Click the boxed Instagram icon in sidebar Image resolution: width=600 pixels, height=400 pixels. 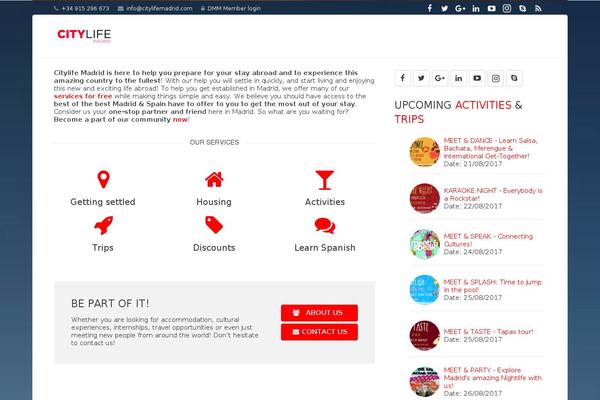[496, 78]
